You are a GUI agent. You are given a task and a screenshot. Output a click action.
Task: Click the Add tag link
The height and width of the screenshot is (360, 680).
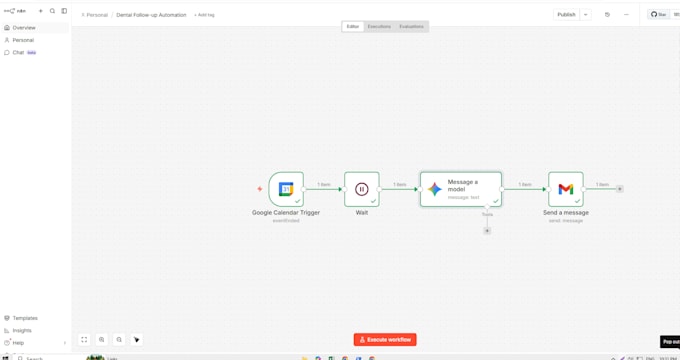click(204, 15)
